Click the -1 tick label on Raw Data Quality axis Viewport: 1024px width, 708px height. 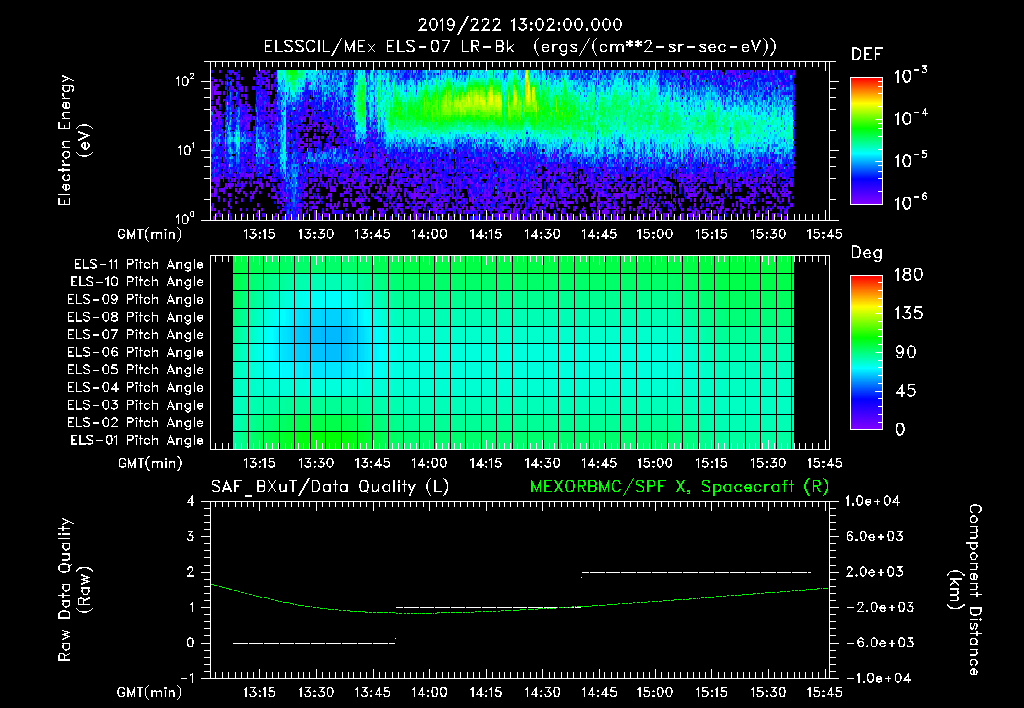tap(187, 678)
